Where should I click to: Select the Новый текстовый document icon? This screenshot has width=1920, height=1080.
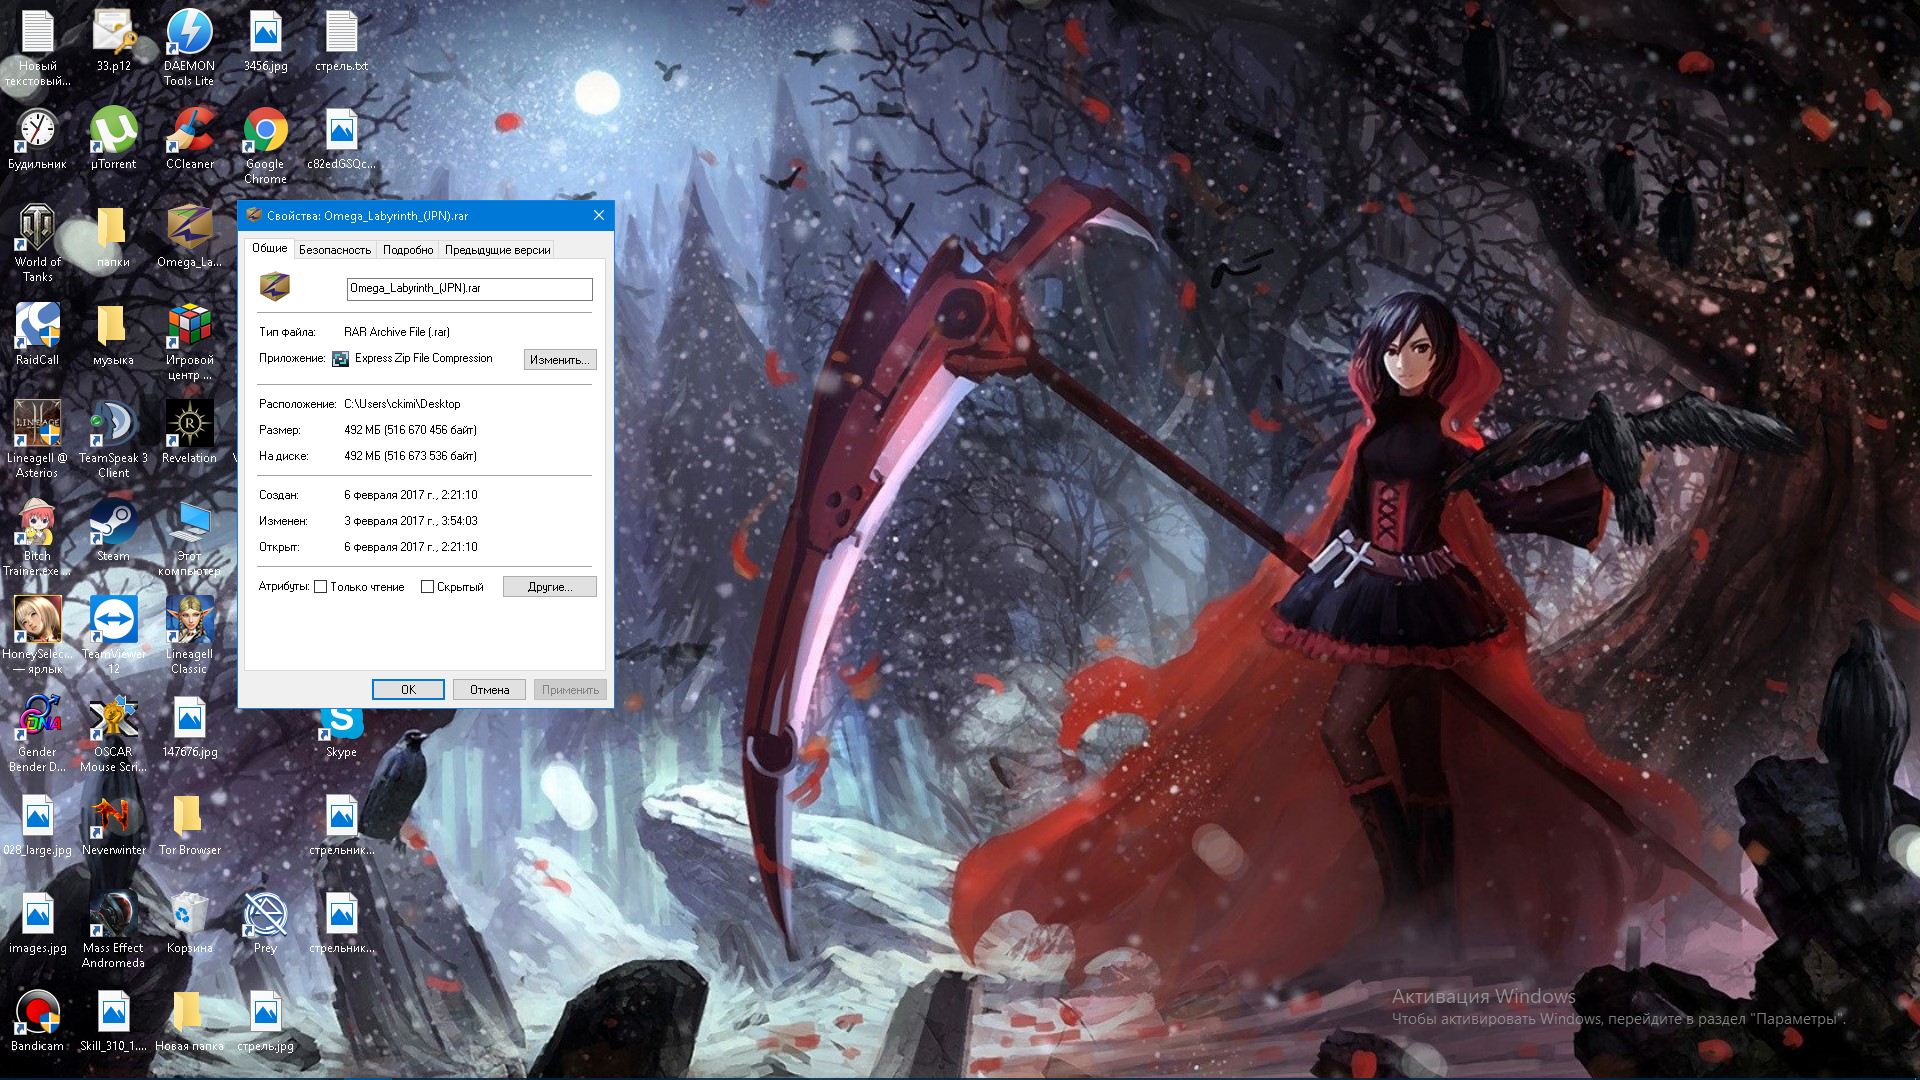click(x=37, y=47)
